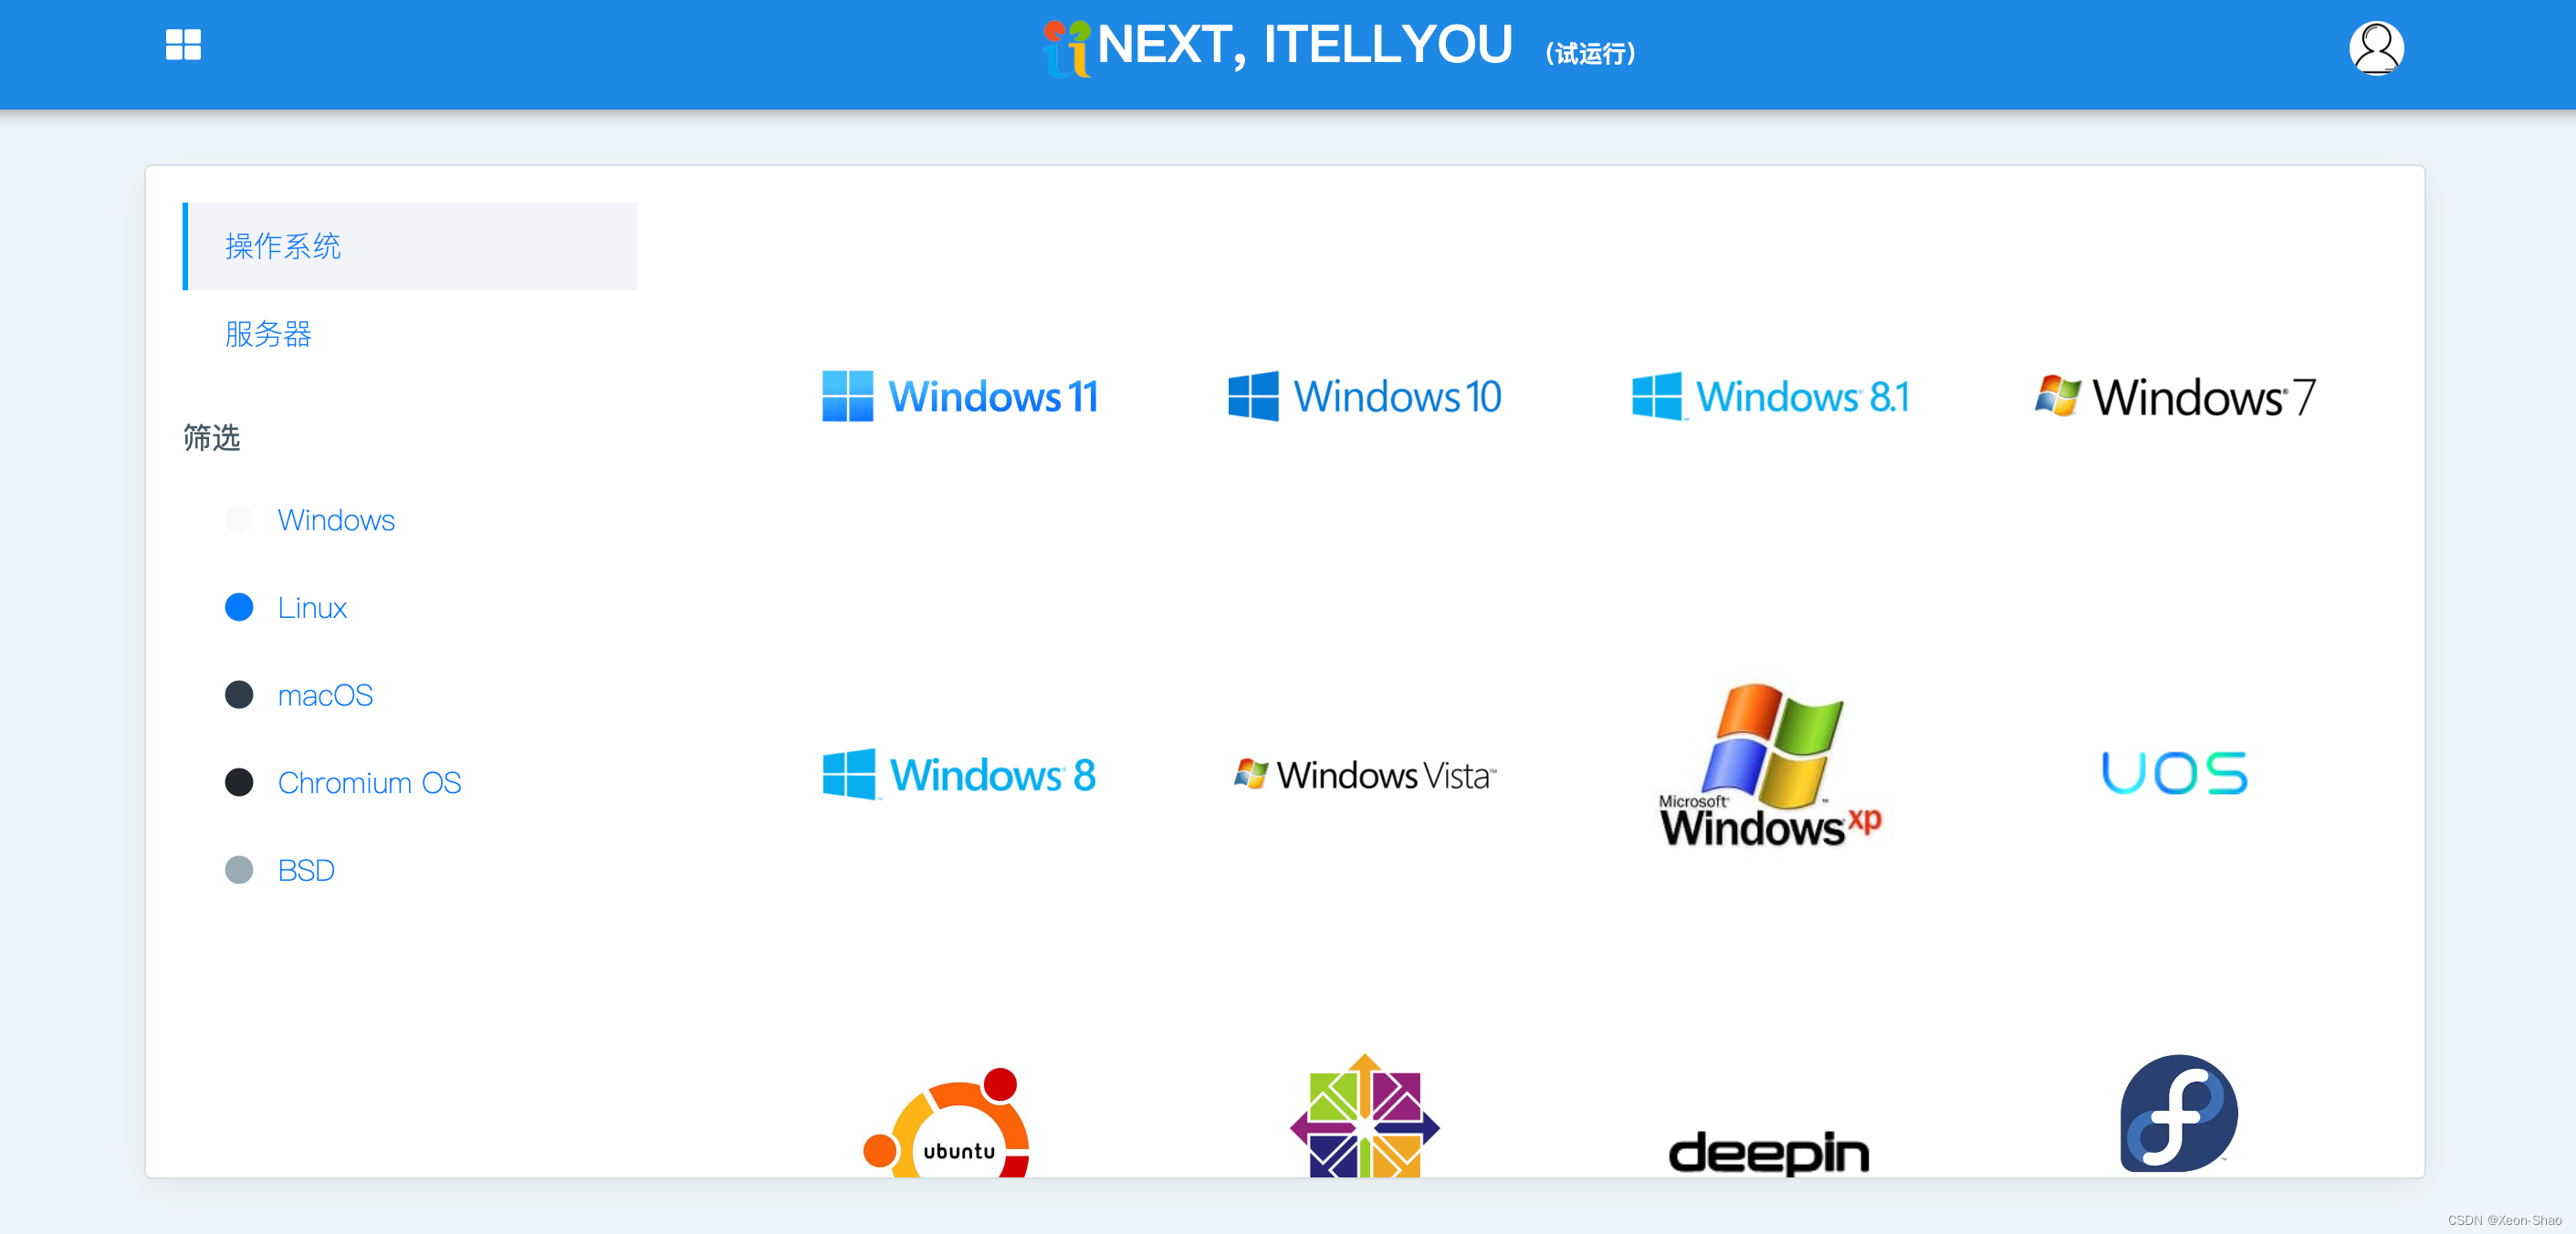Click the Windows Vista icon entry
Image resolution: width=2576 pixels, height=1234 pixels.
pos(1364,772)
